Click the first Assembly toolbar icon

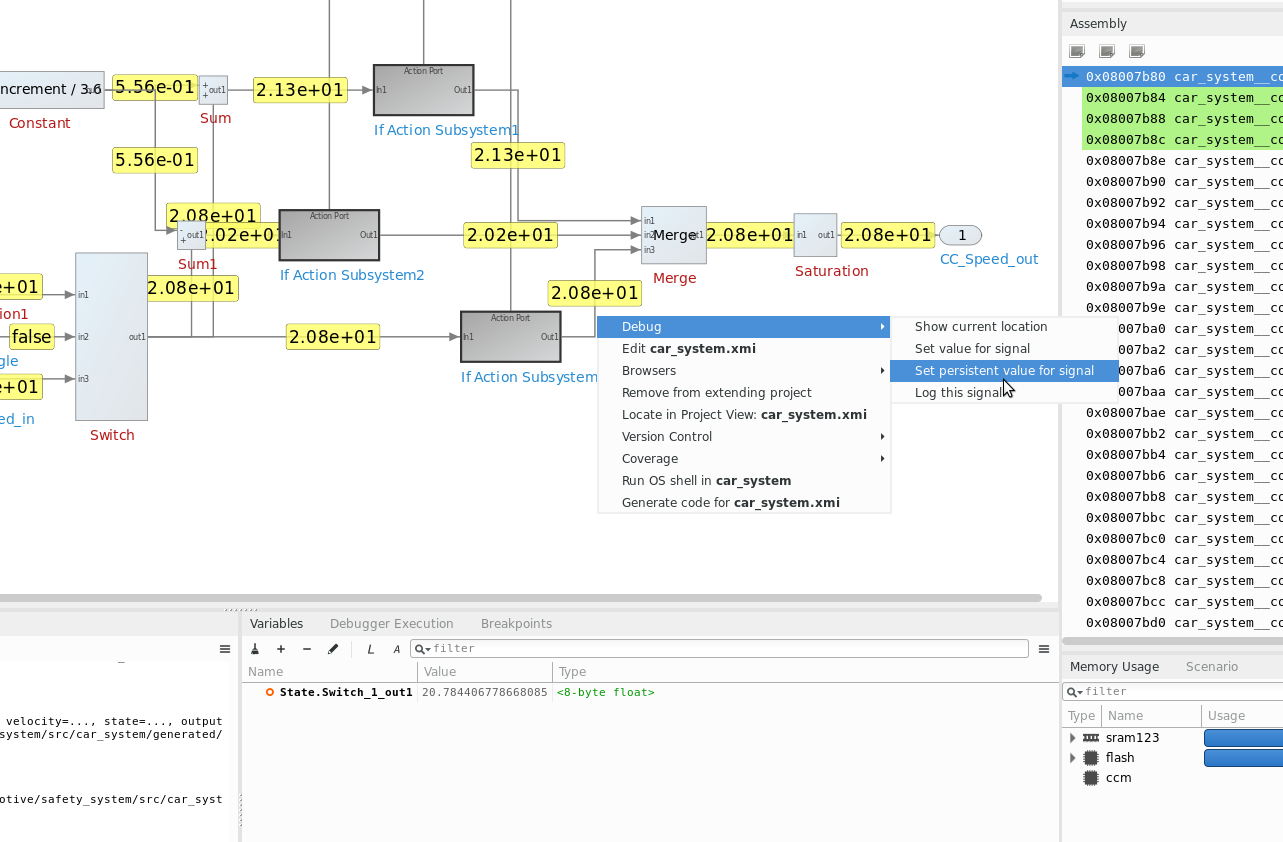pyautogui.click(x=1077, y=51)
